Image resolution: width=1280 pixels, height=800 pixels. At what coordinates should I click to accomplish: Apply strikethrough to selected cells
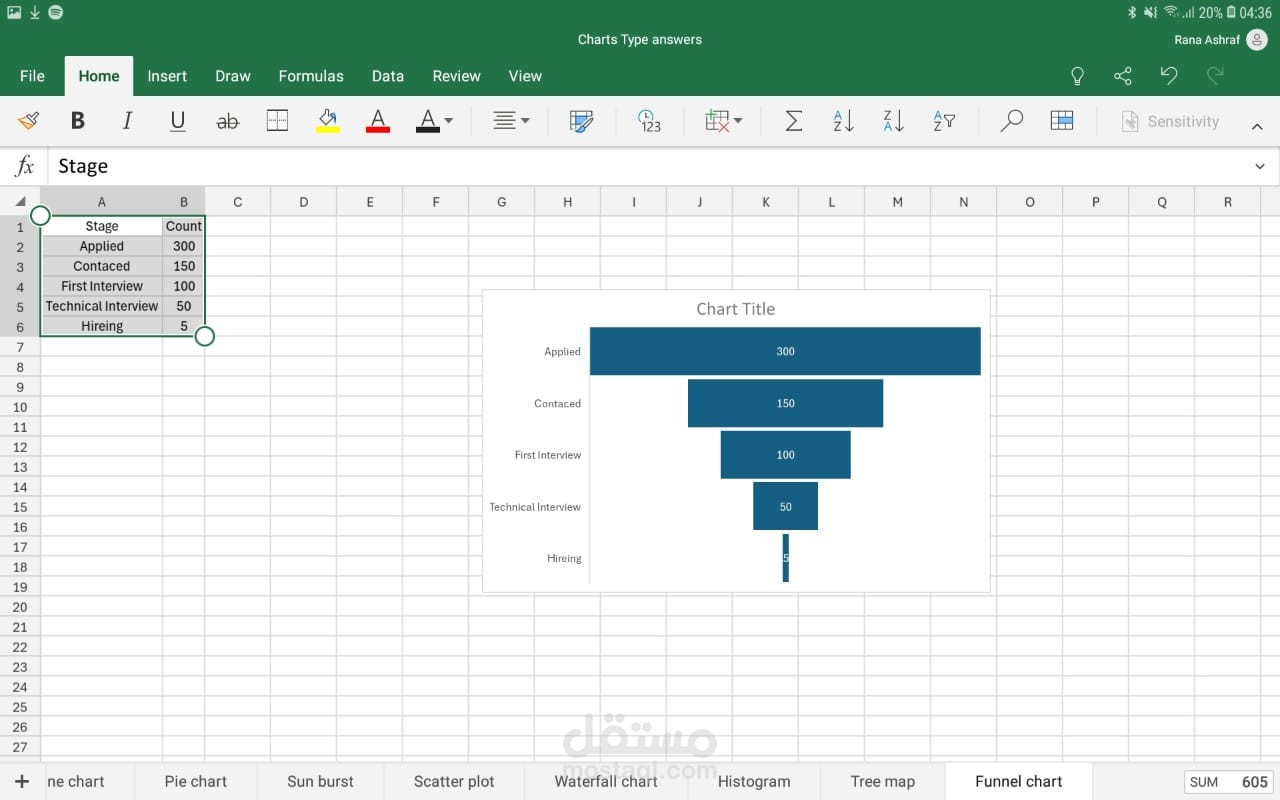[228, 121]
